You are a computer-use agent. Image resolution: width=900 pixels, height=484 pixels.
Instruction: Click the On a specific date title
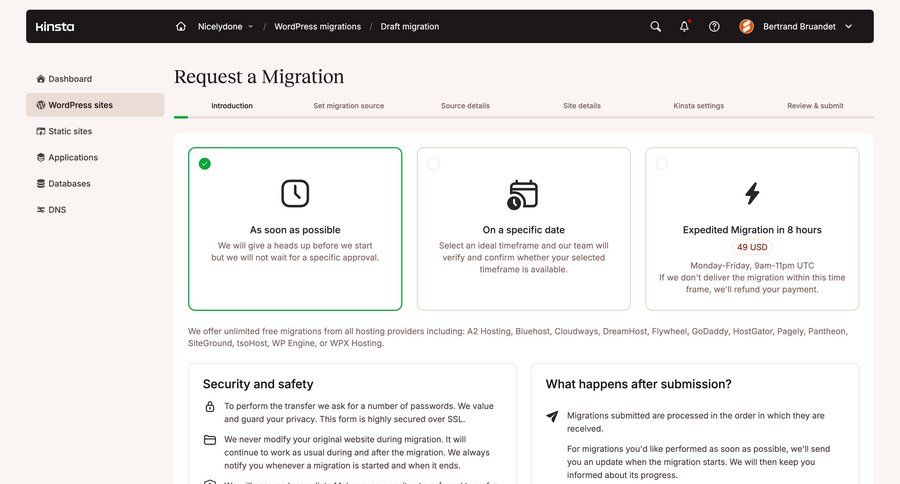click(x=523, y=230)
